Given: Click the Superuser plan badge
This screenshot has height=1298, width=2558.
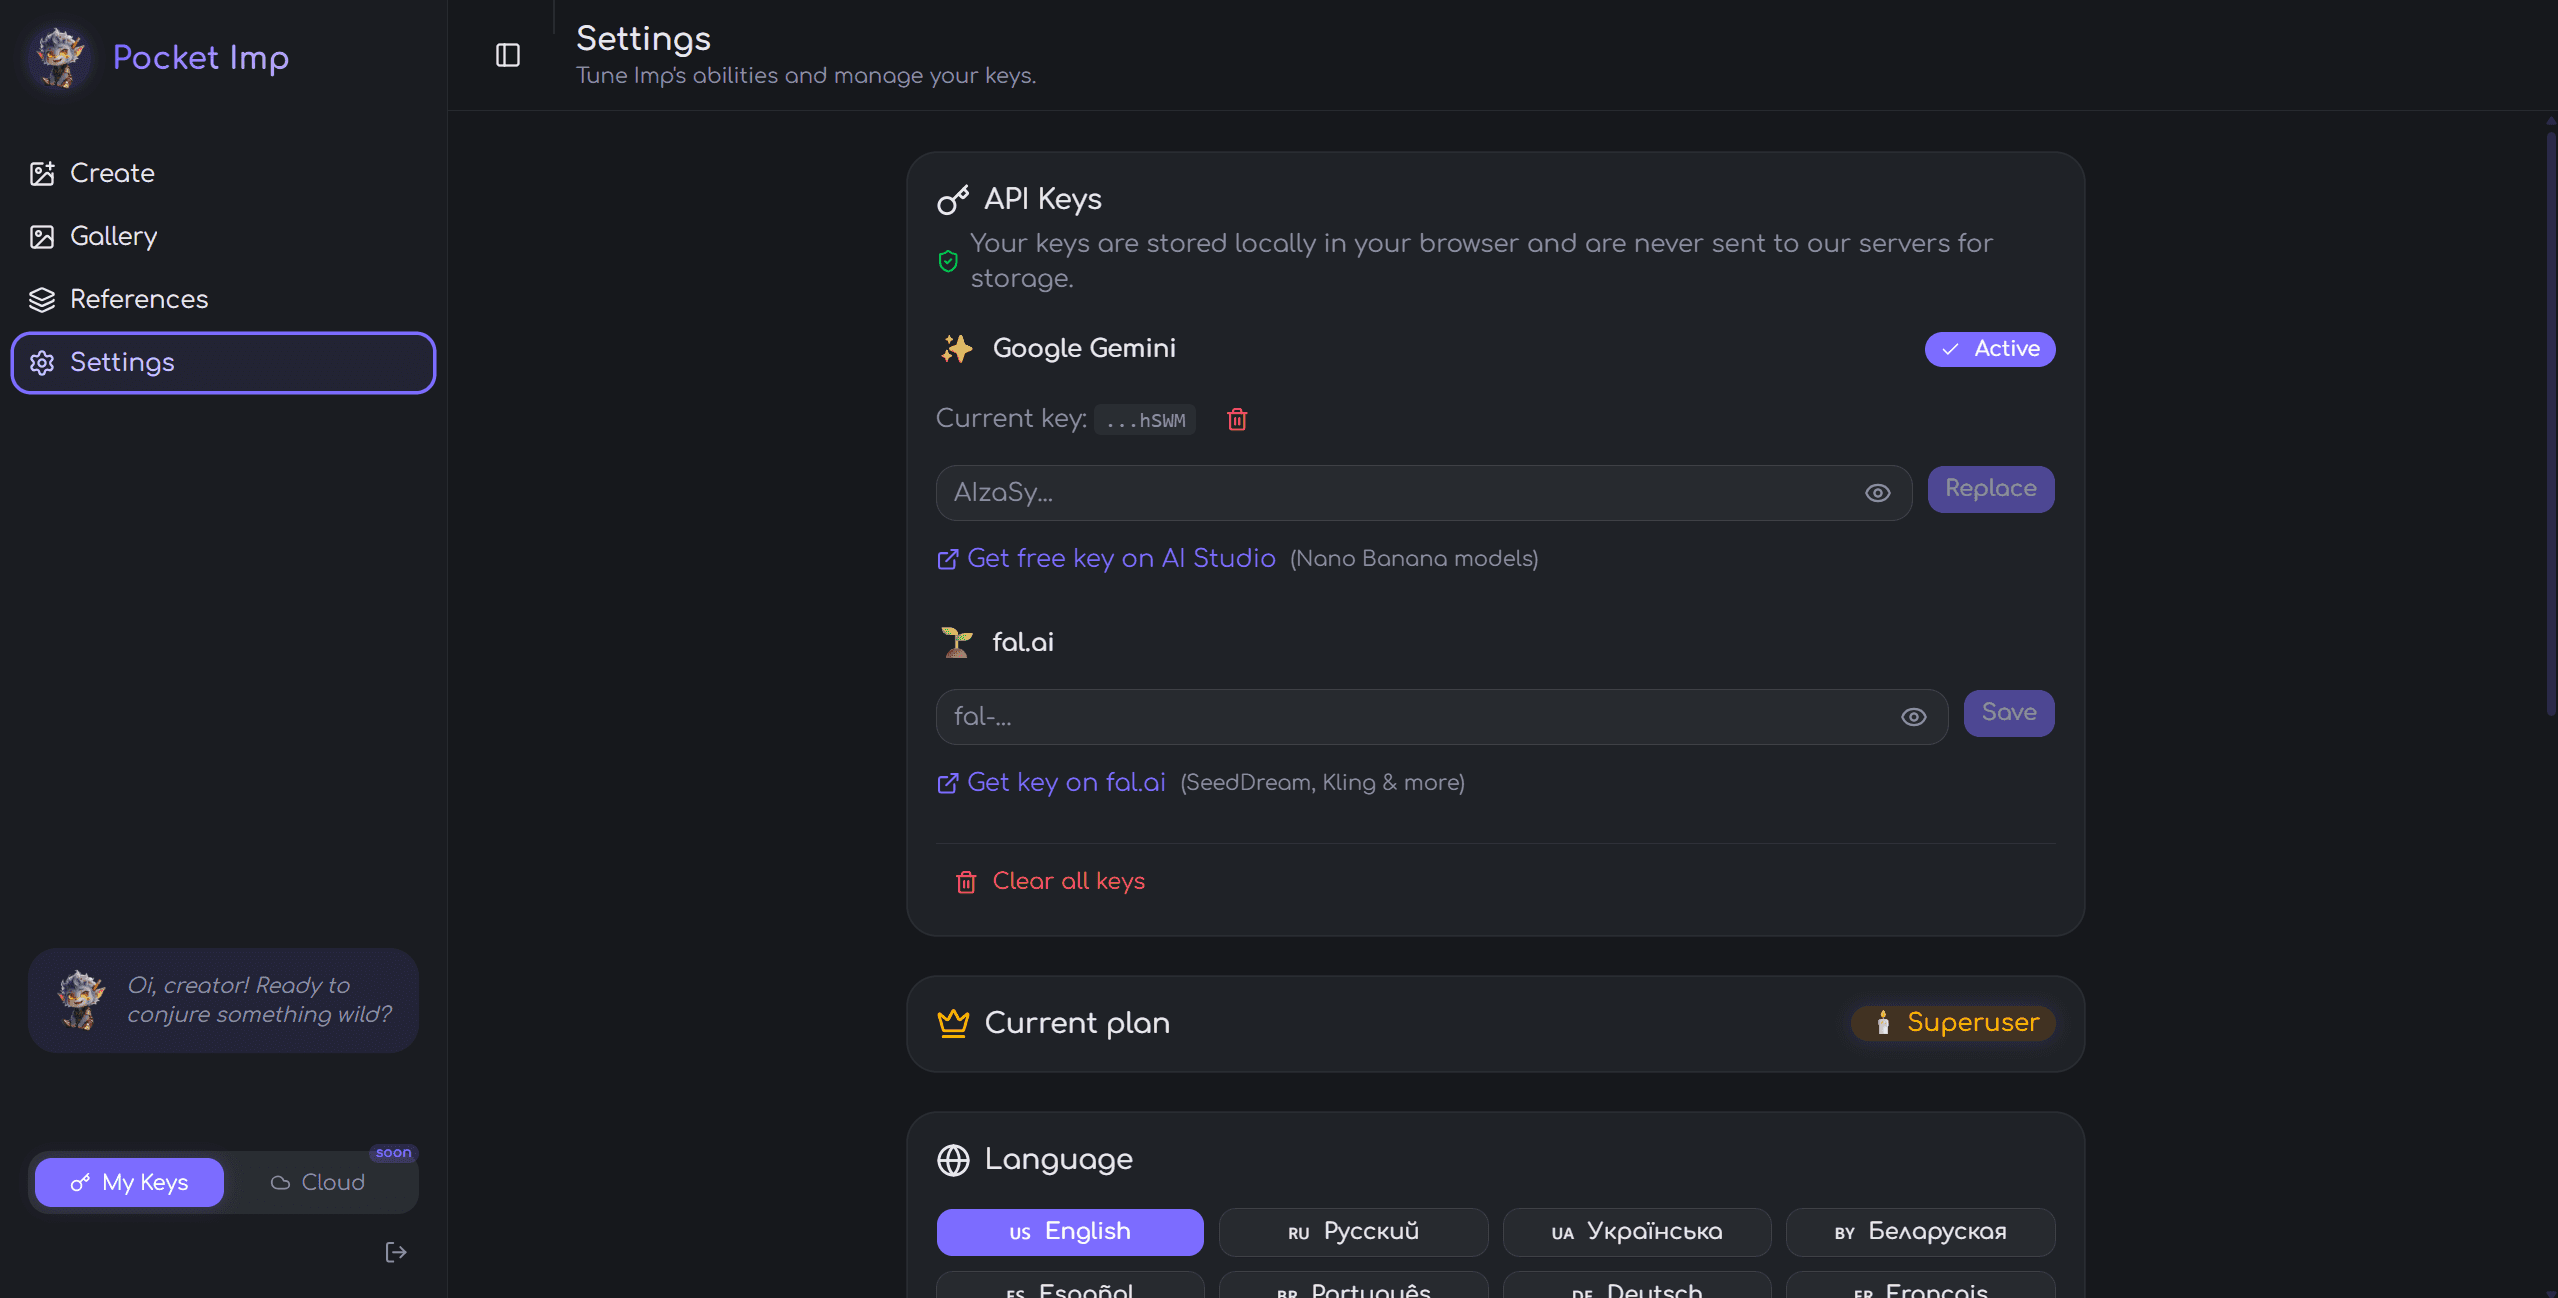Looking at the screenshot, I should pyautogui.click(x=1952, y=1022).
